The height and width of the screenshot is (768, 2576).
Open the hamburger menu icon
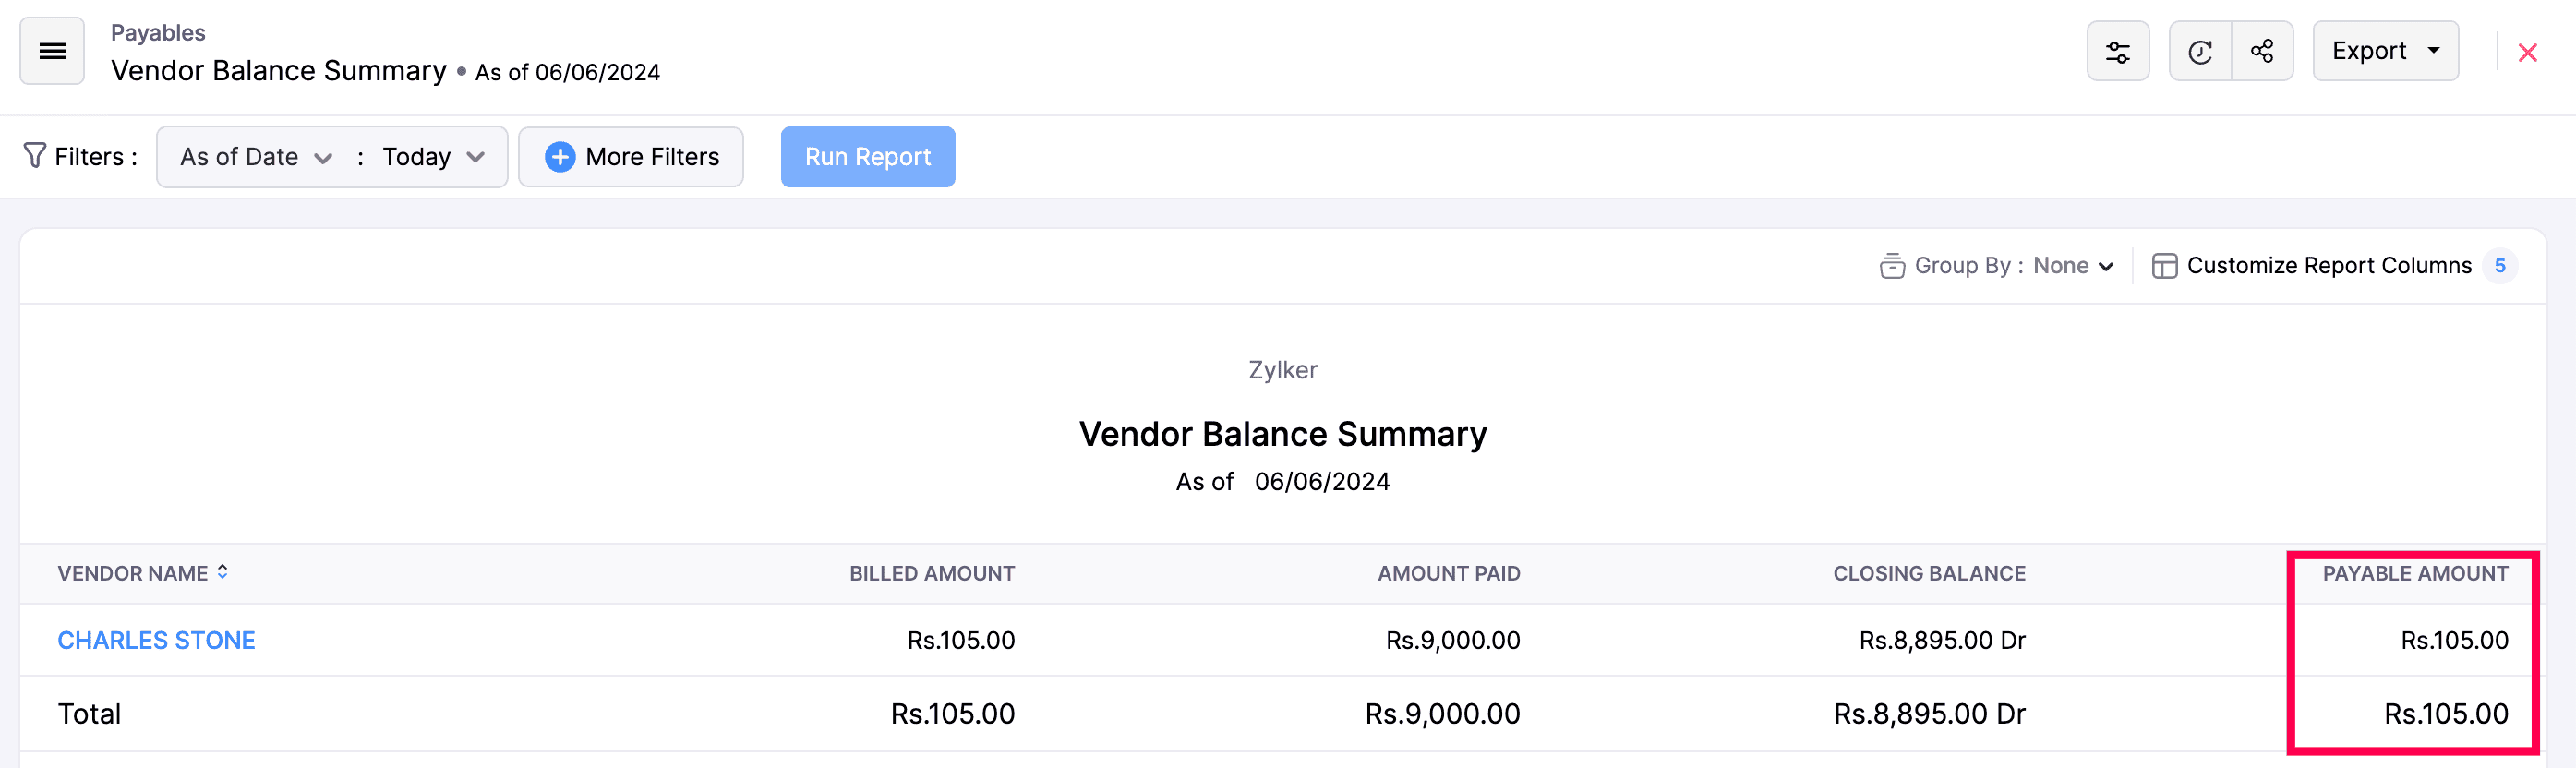pos(52,51)
